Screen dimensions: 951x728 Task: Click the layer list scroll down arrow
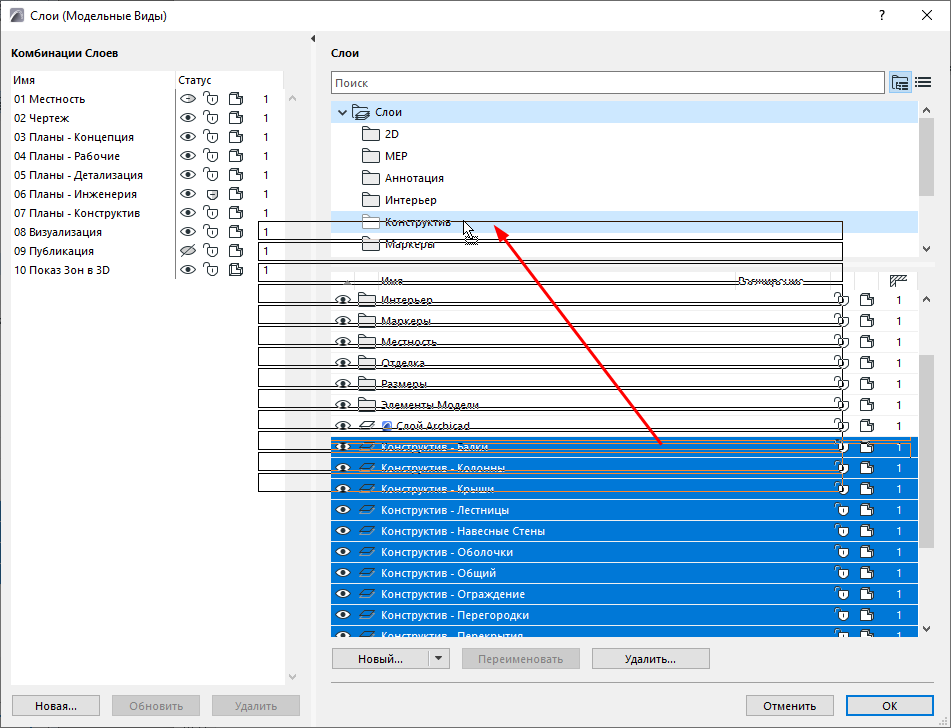(x=926, y=629)
